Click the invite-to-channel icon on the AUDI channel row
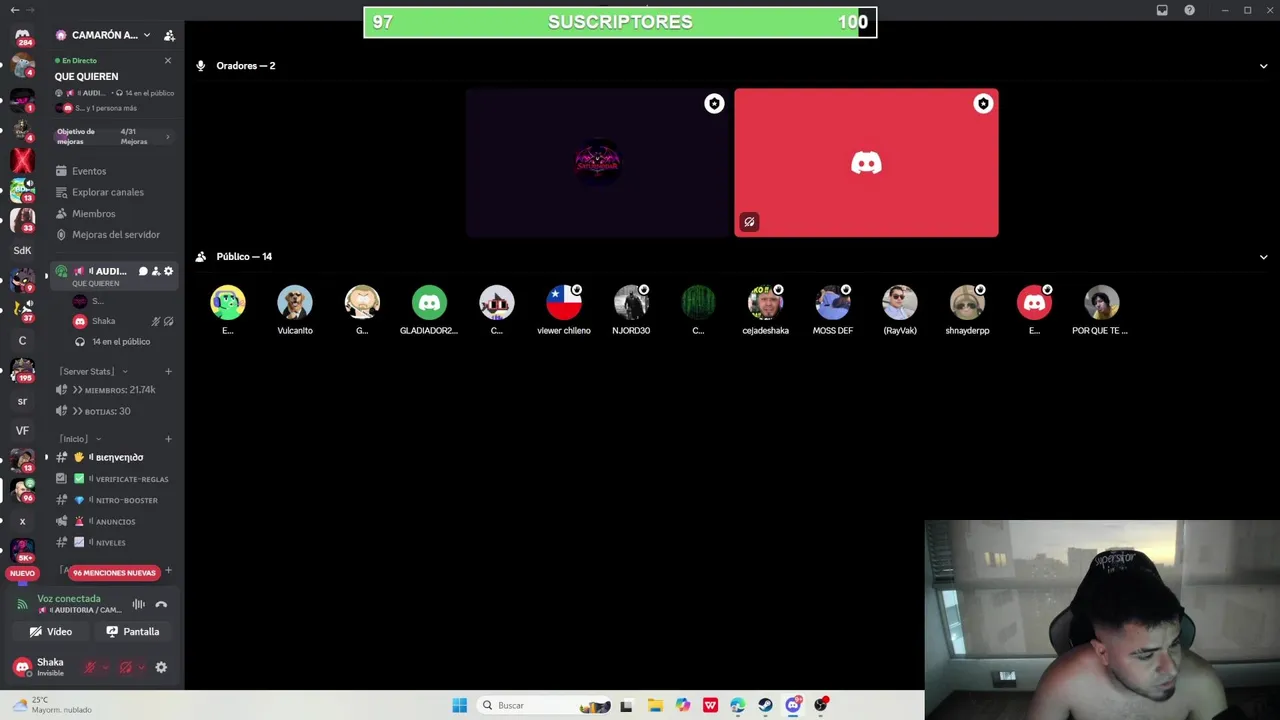The width and height of the screenshot is (1280, 720). coord(155,271)
